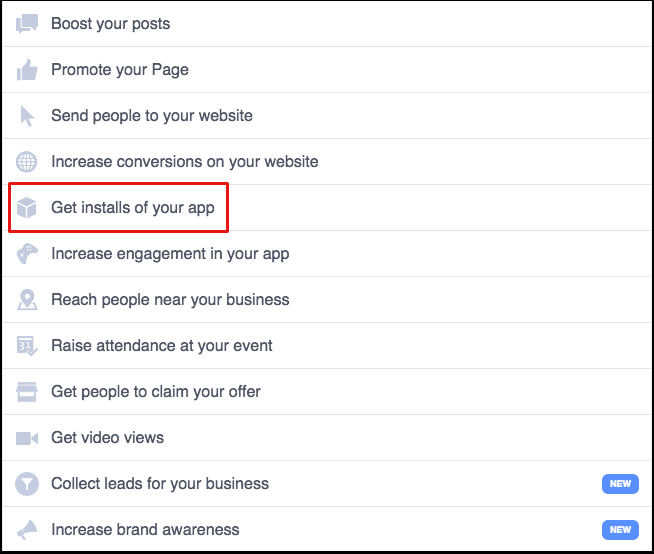Image resolution: width=654 pixels, height=554 pixels.
Task: Select "Get video views" objective
Action: (x=108, y=438)
